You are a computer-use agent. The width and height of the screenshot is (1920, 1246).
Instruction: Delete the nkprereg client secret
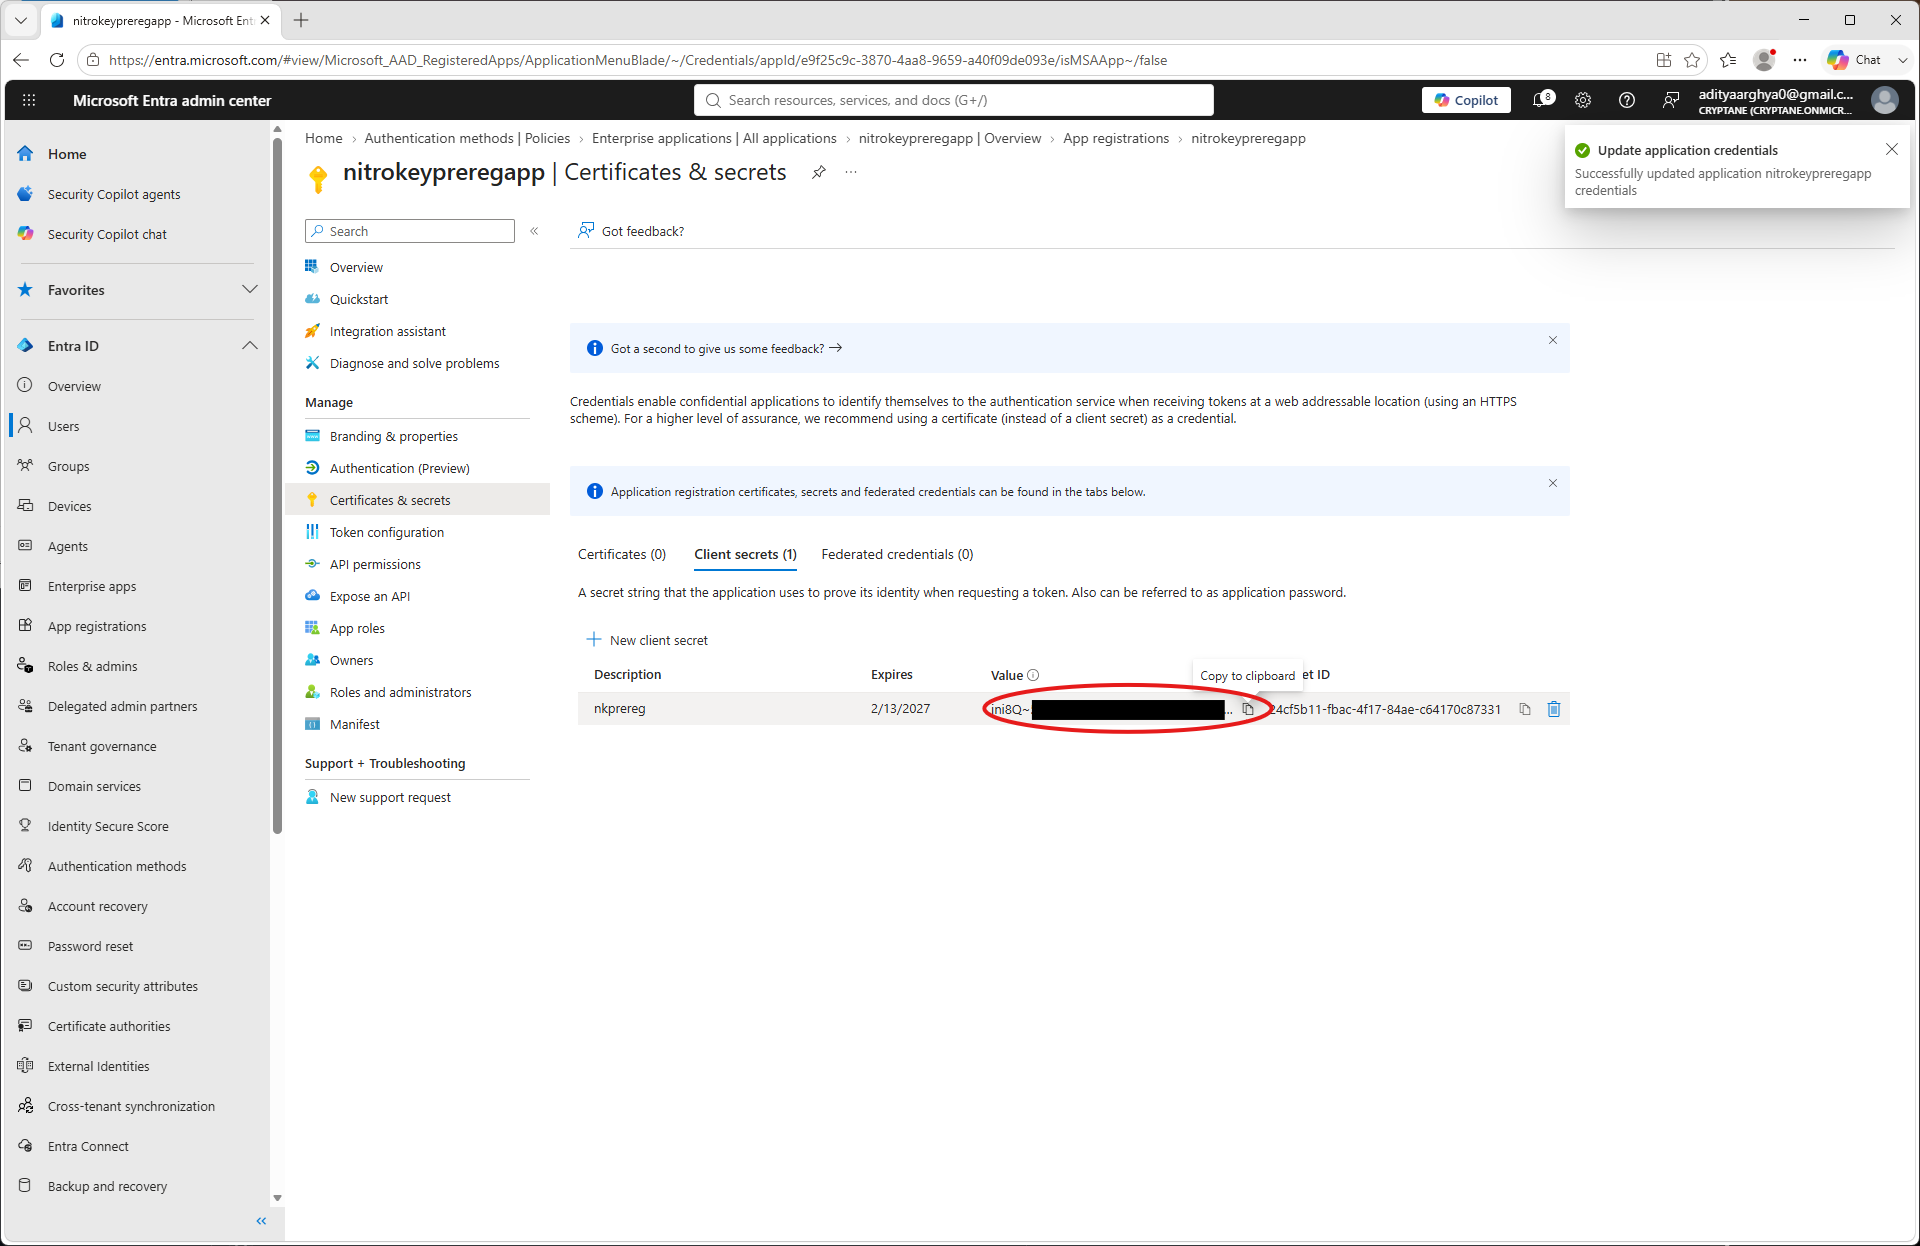click(1554, 709)
